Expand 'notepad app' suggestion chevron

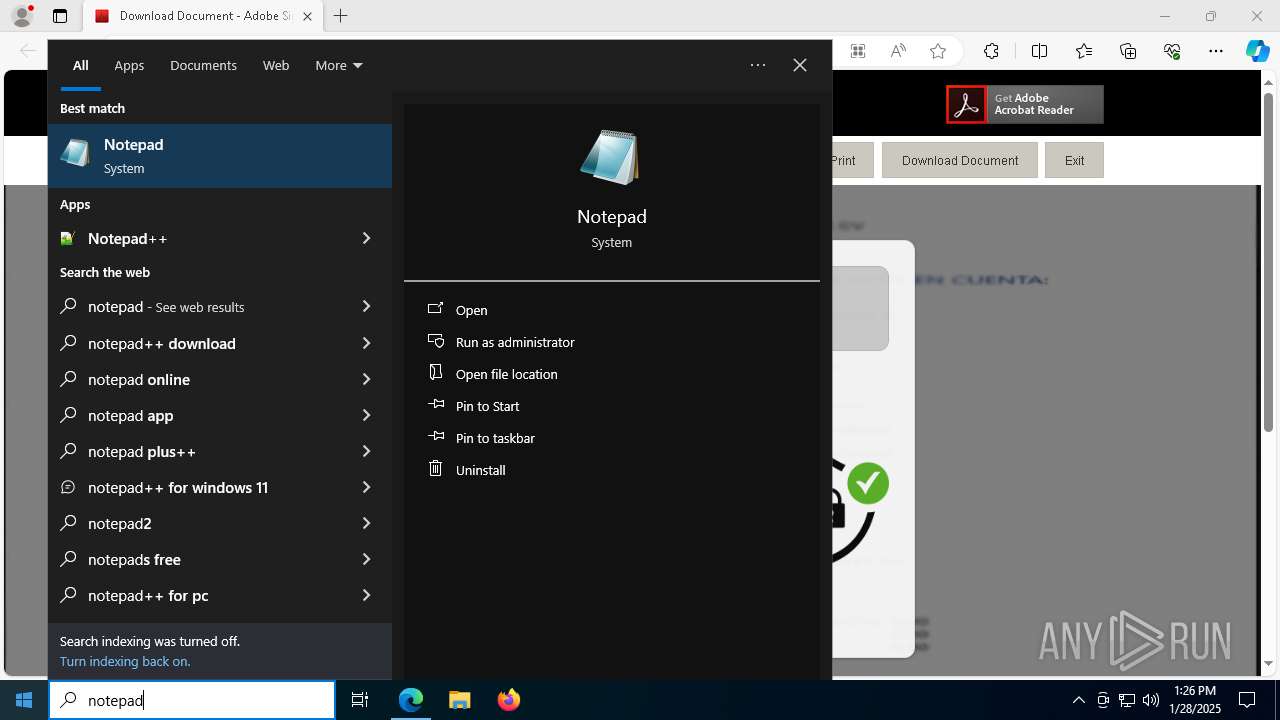point(366,415)
